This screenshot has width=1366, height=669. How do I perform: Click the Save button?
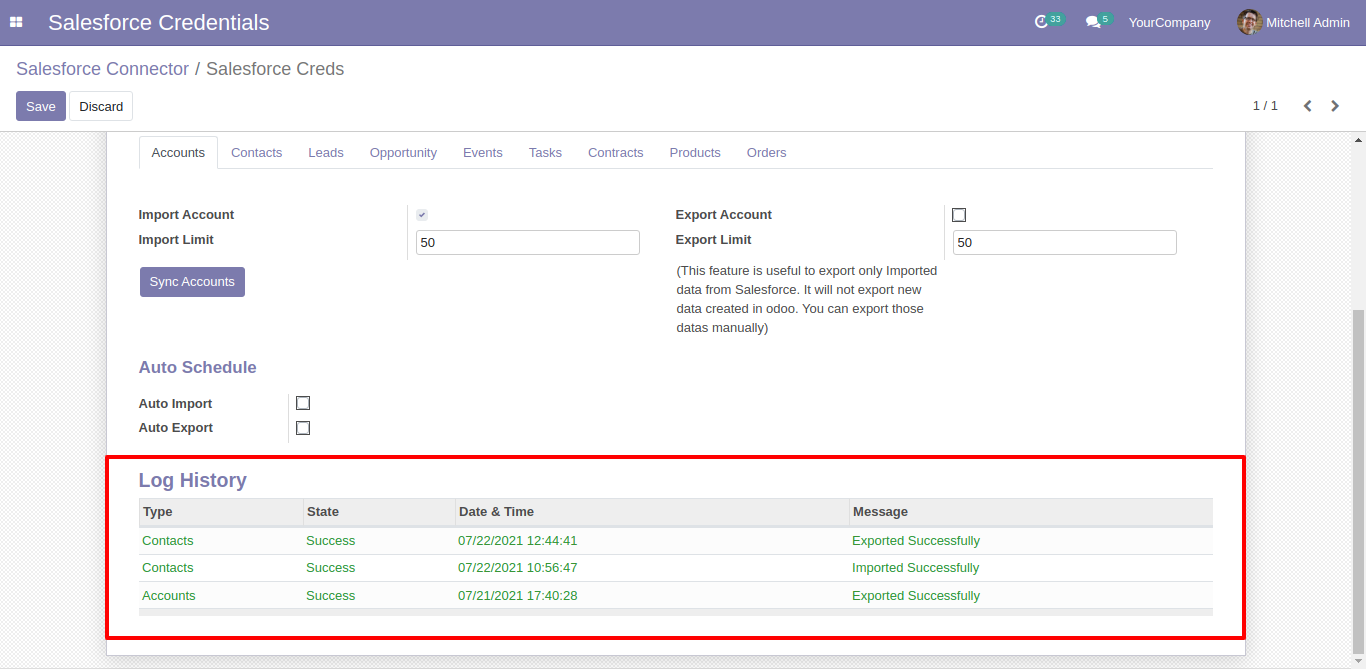coord(41,106)
